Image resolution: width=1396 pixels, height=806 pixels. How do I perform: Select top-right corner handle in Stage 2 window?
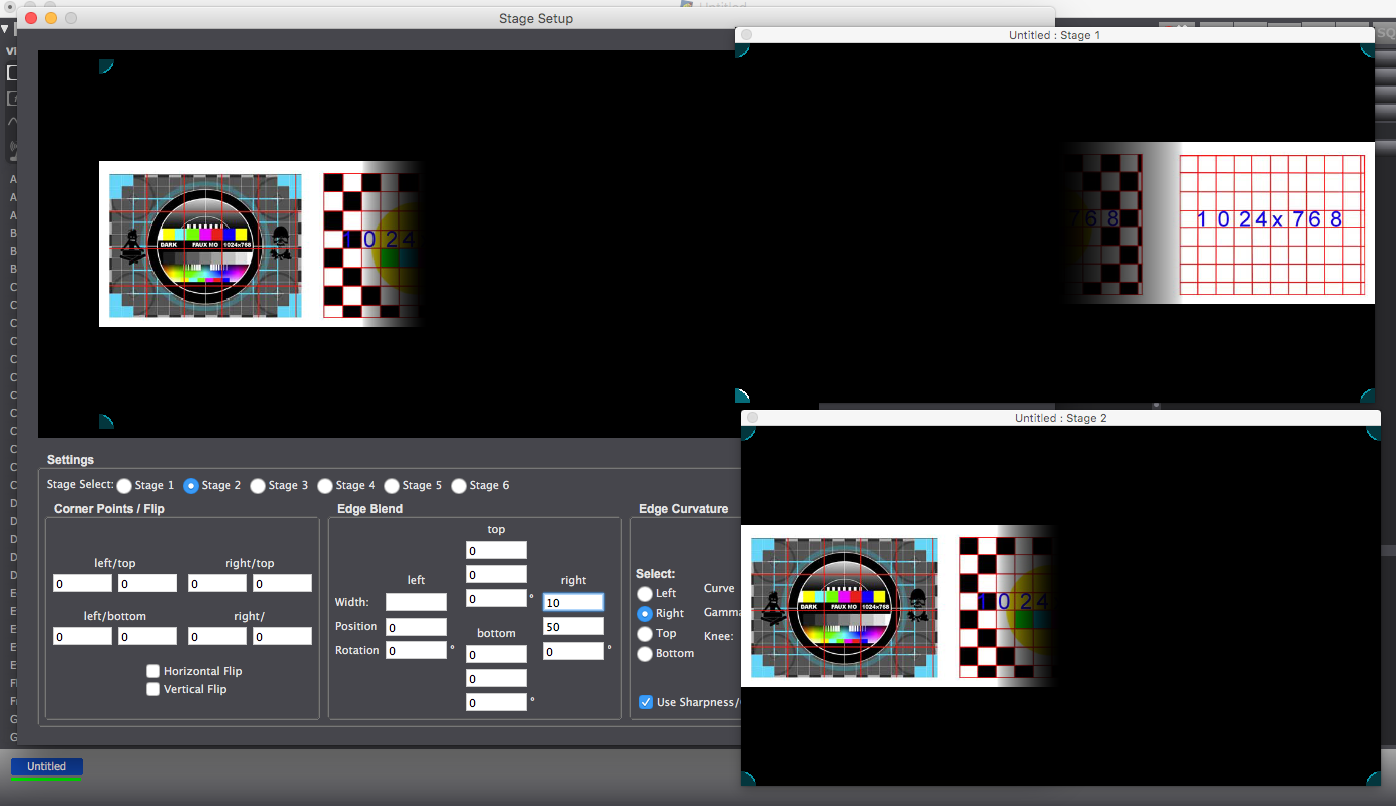(x=1373, y=433)
